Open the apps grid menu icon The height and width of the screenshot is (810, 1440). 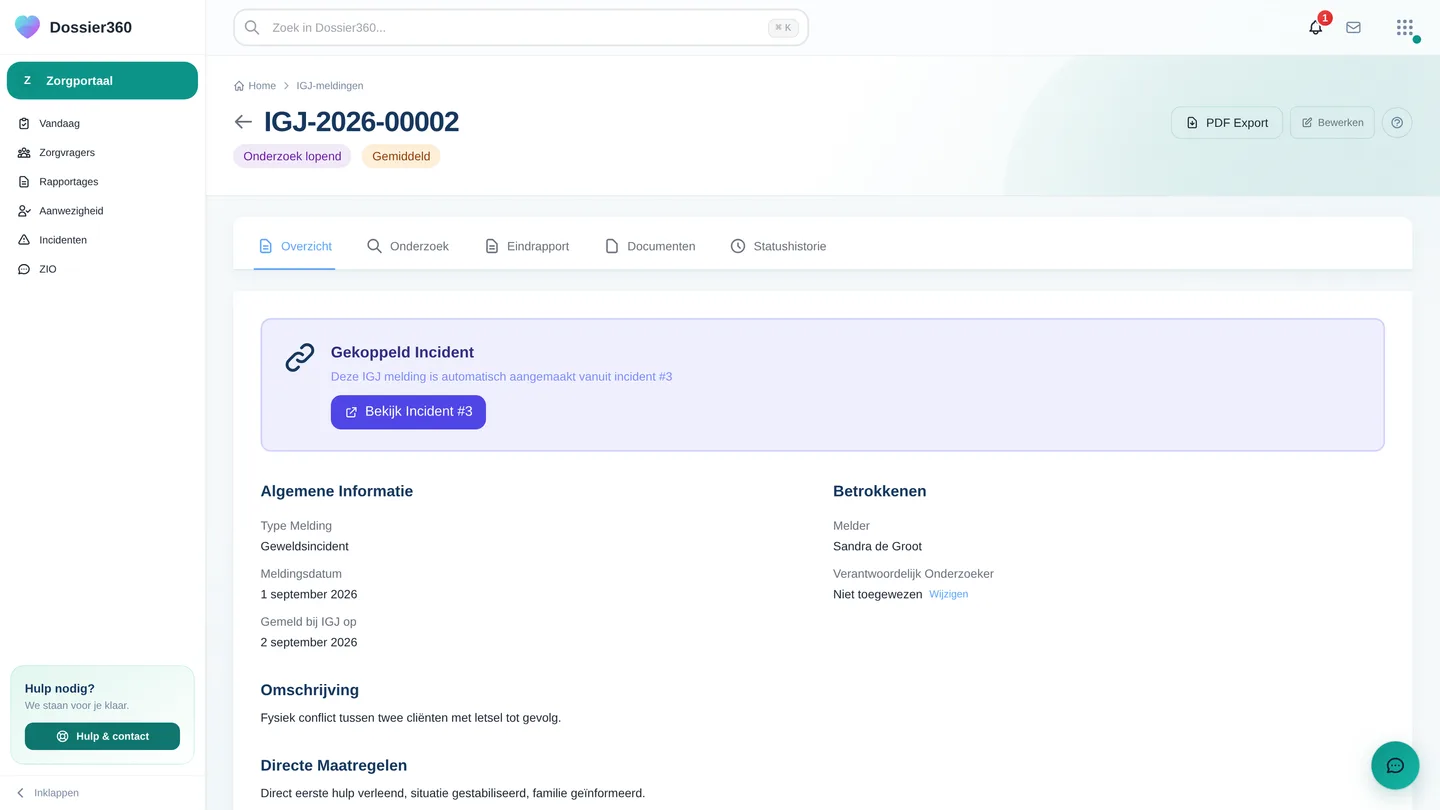pyautogui.click(x=1405, y=28)
